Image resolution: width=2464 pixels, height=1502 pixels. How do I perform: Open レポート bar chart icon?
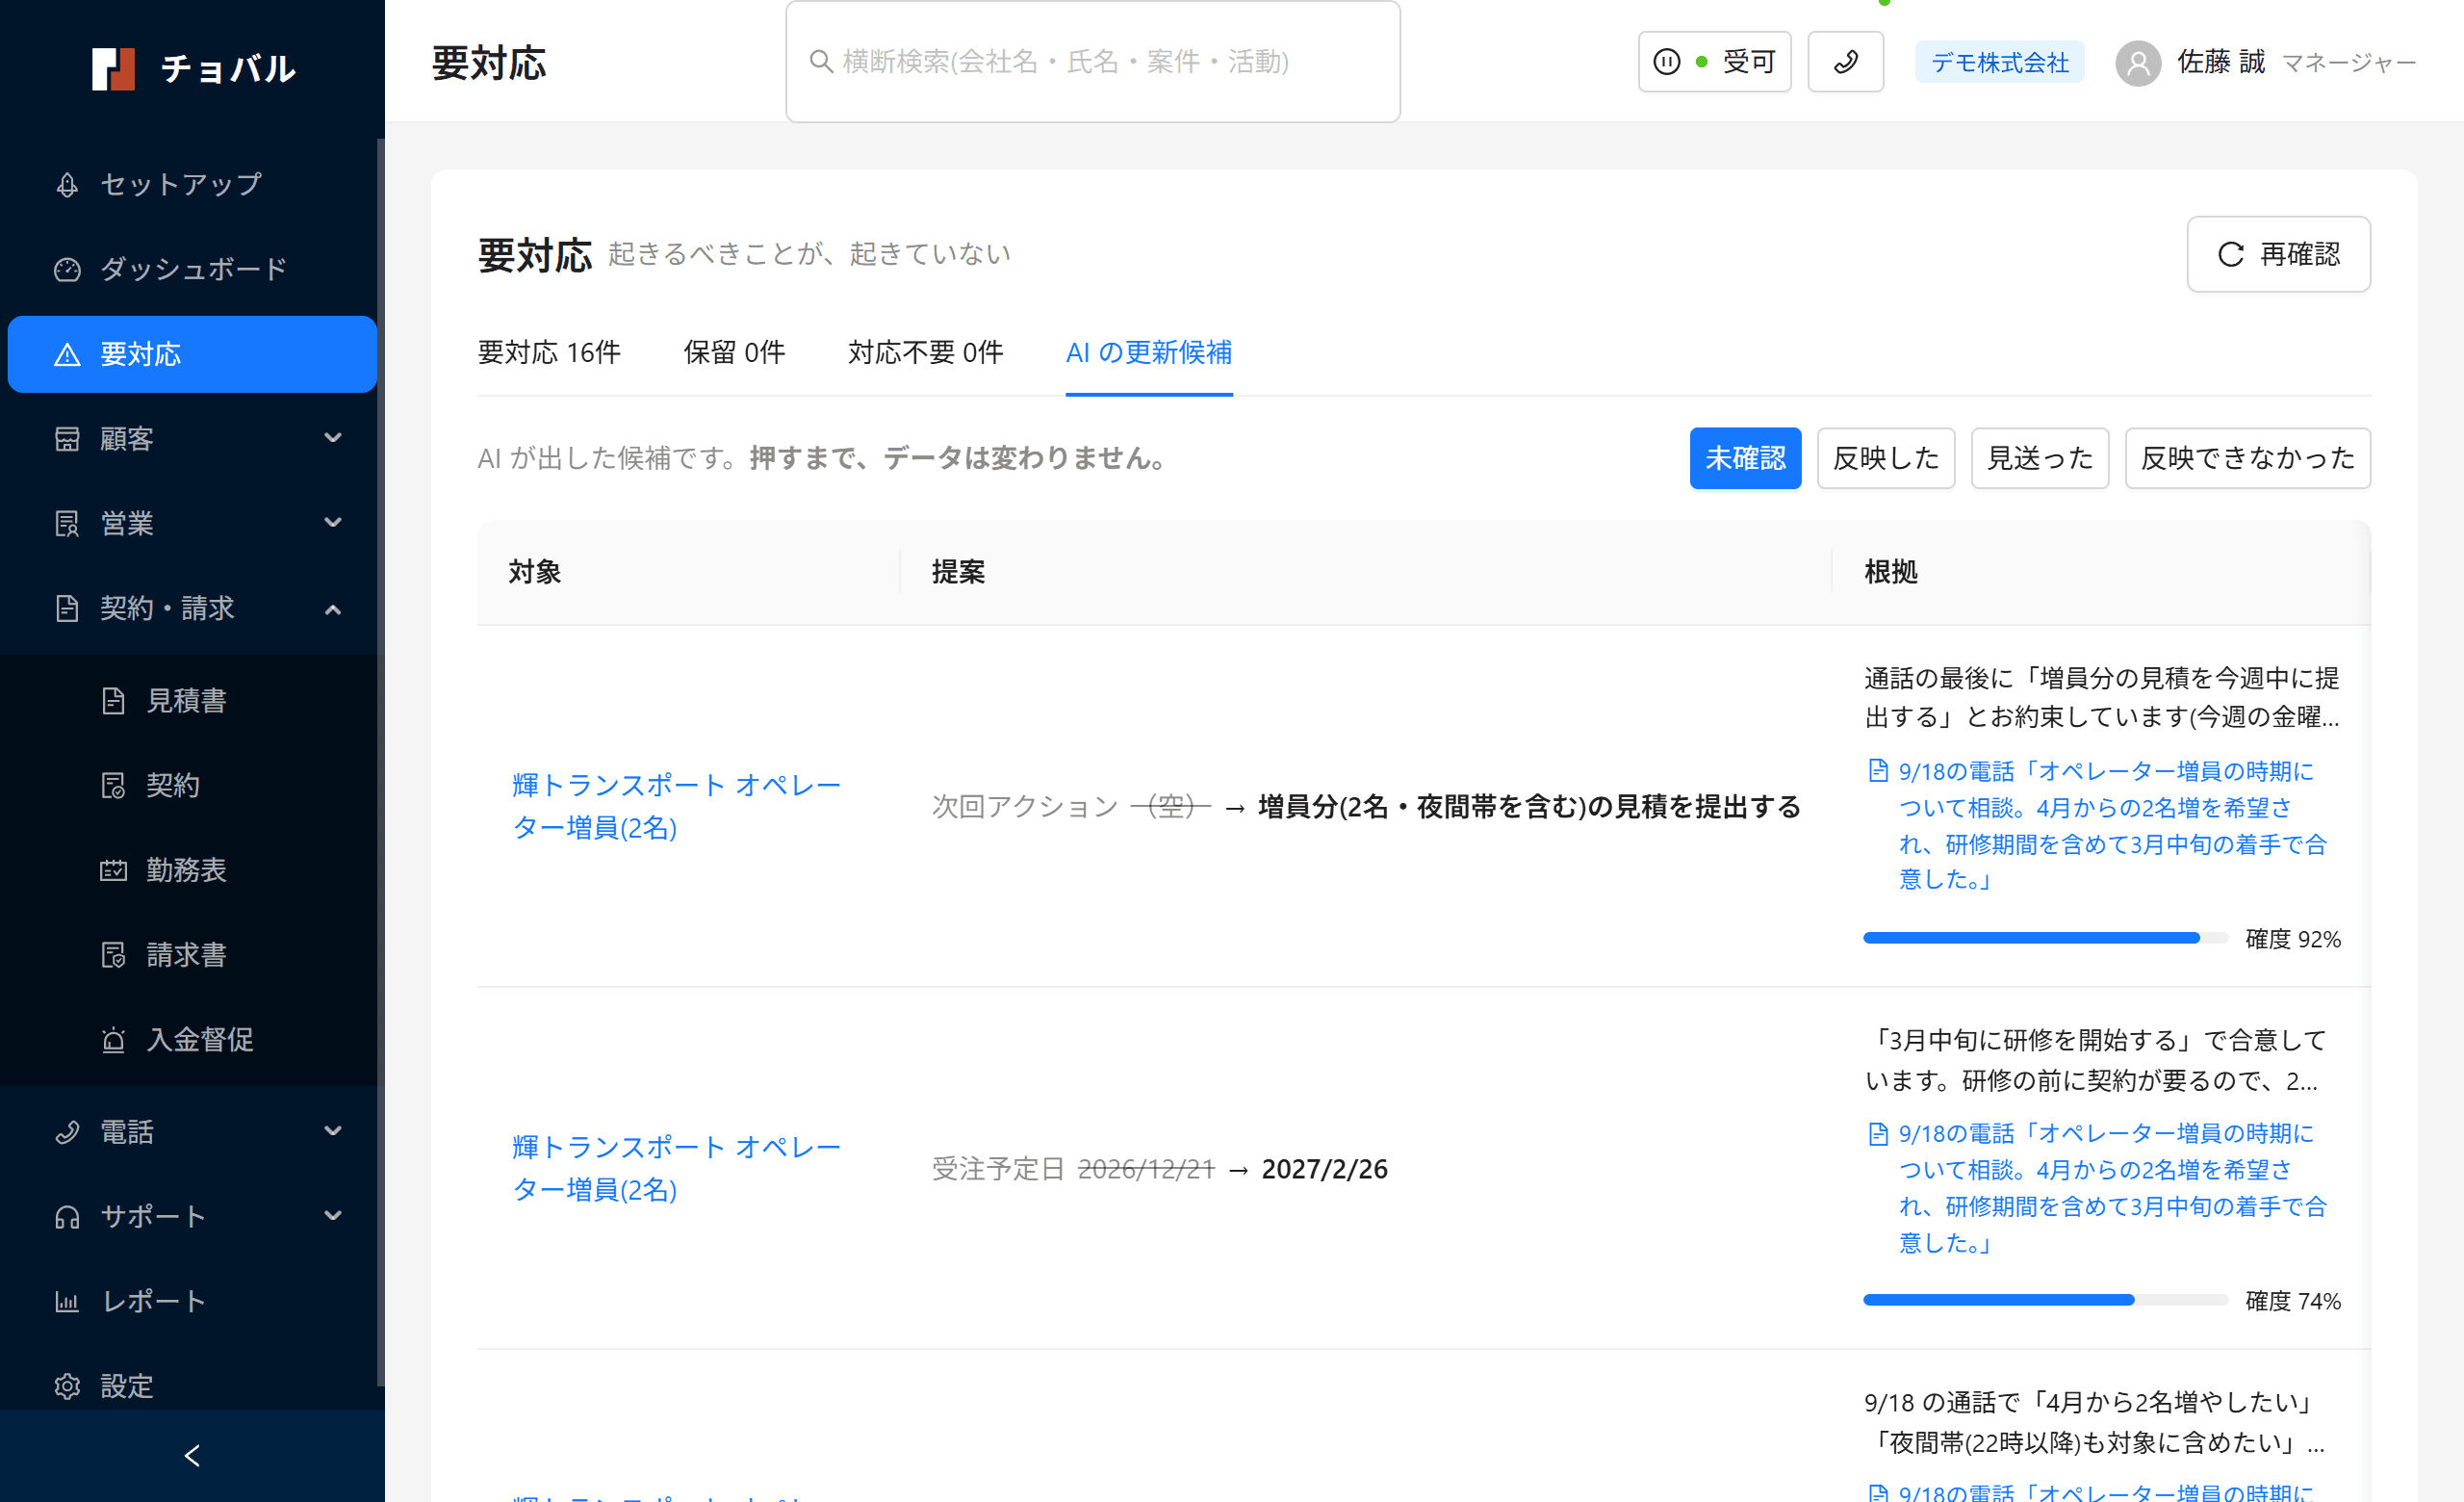pos(67,1302)
